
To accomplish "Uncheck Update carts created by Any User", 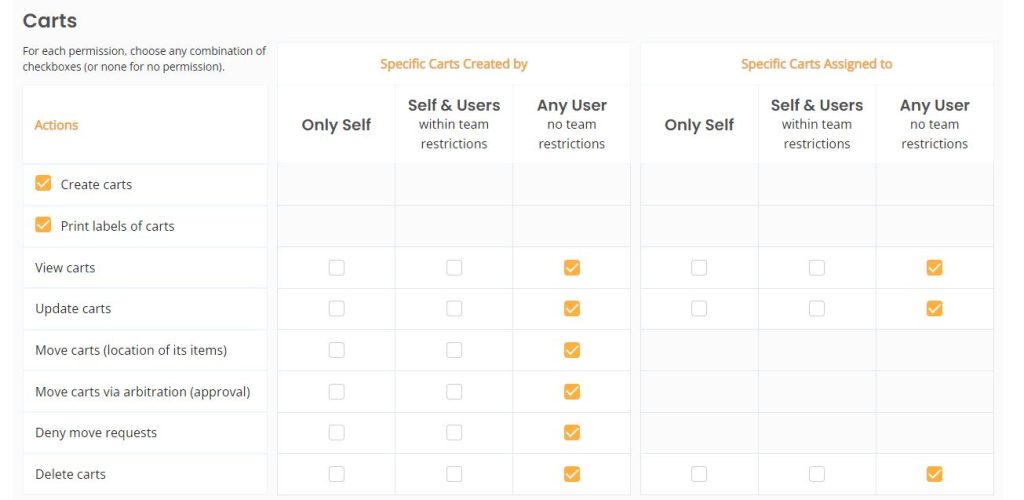I will tap(571, 309).
